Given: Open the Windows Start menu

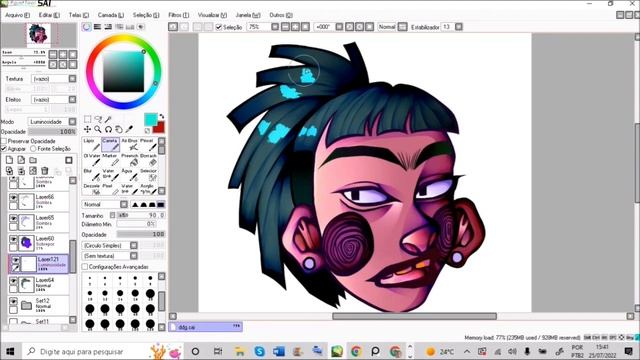Looking at the screenshot, I should tap(10, 351).
